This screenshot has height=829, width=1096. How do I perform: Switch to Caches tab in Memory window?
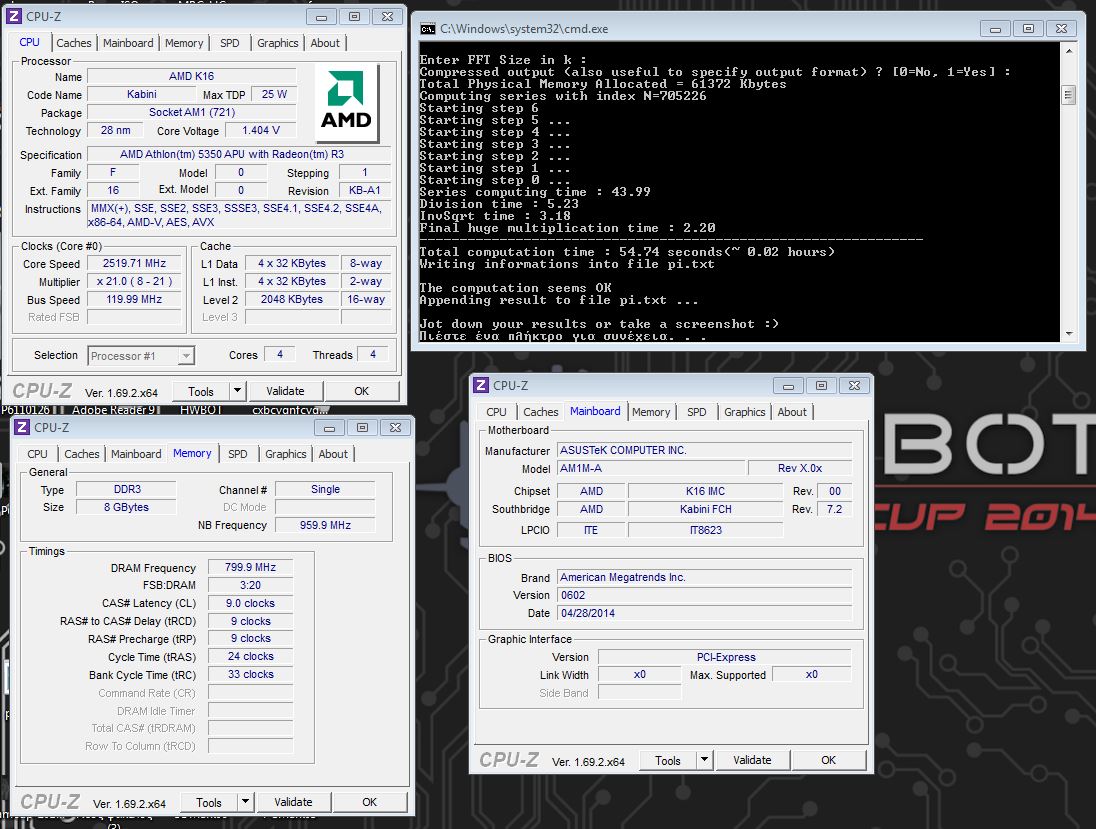[82, 454]
